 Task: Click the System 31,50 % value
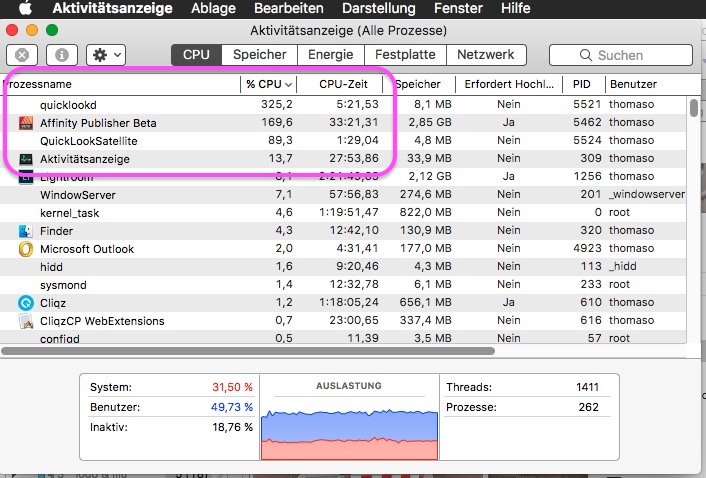(232, 387)
